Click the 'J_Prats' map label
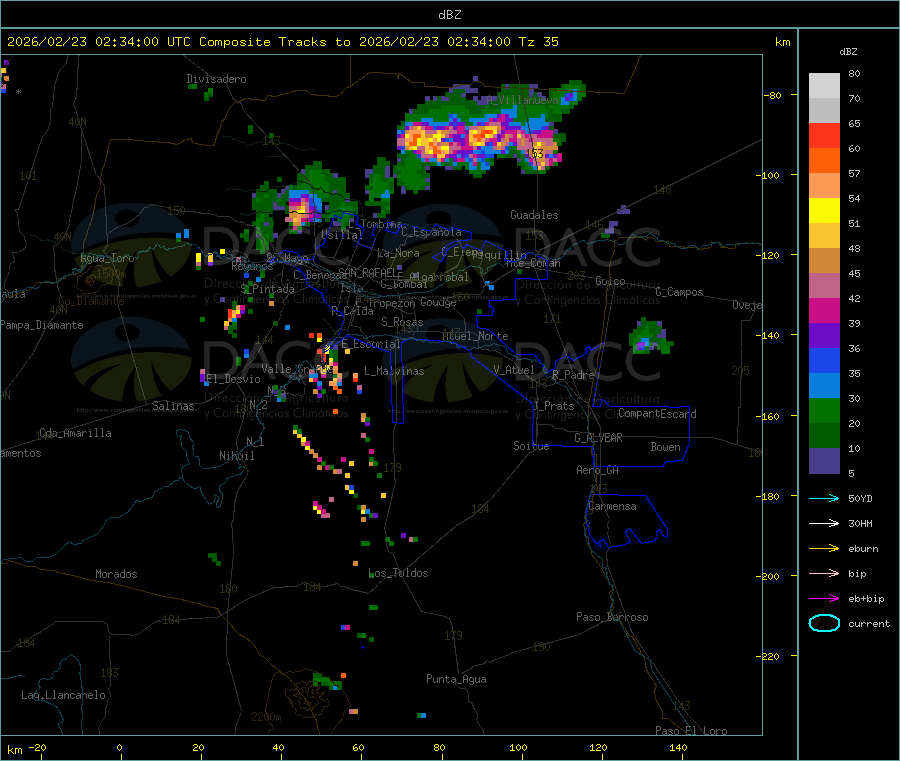Image resolution: width=900 pixels, height=761 pixels. click(x=553, y=406)
